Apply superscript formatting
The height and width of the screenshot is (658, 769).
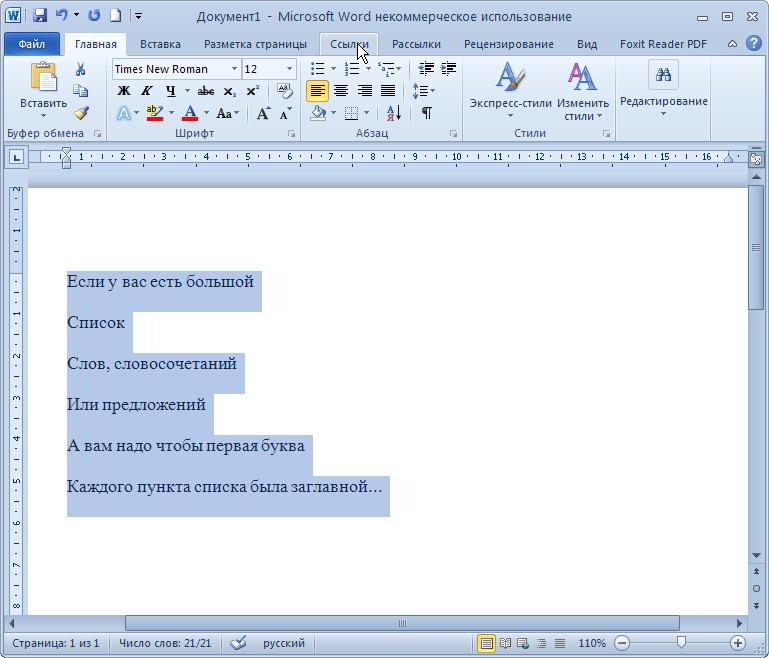253,91
